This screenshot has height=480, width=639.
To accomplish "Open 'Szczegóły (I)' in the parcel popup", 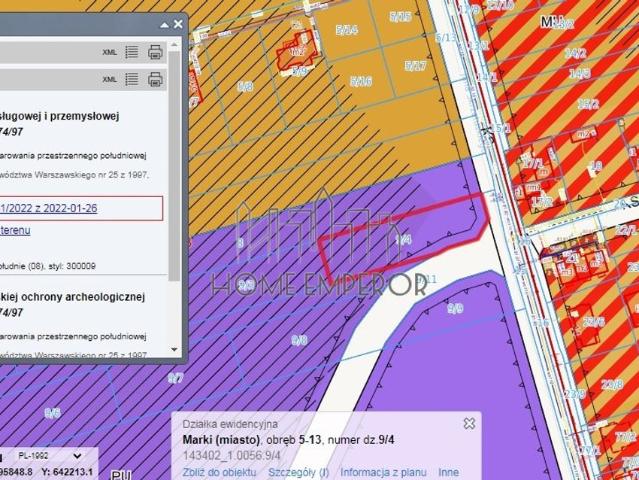I will pos(299,472).
